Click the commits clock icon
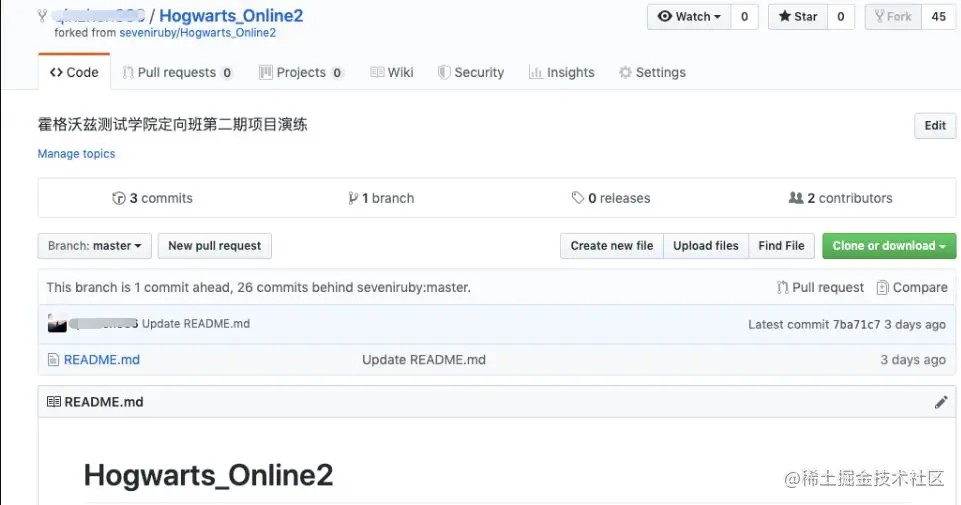The width and height of the screenshot is (961, 505). 118,198
